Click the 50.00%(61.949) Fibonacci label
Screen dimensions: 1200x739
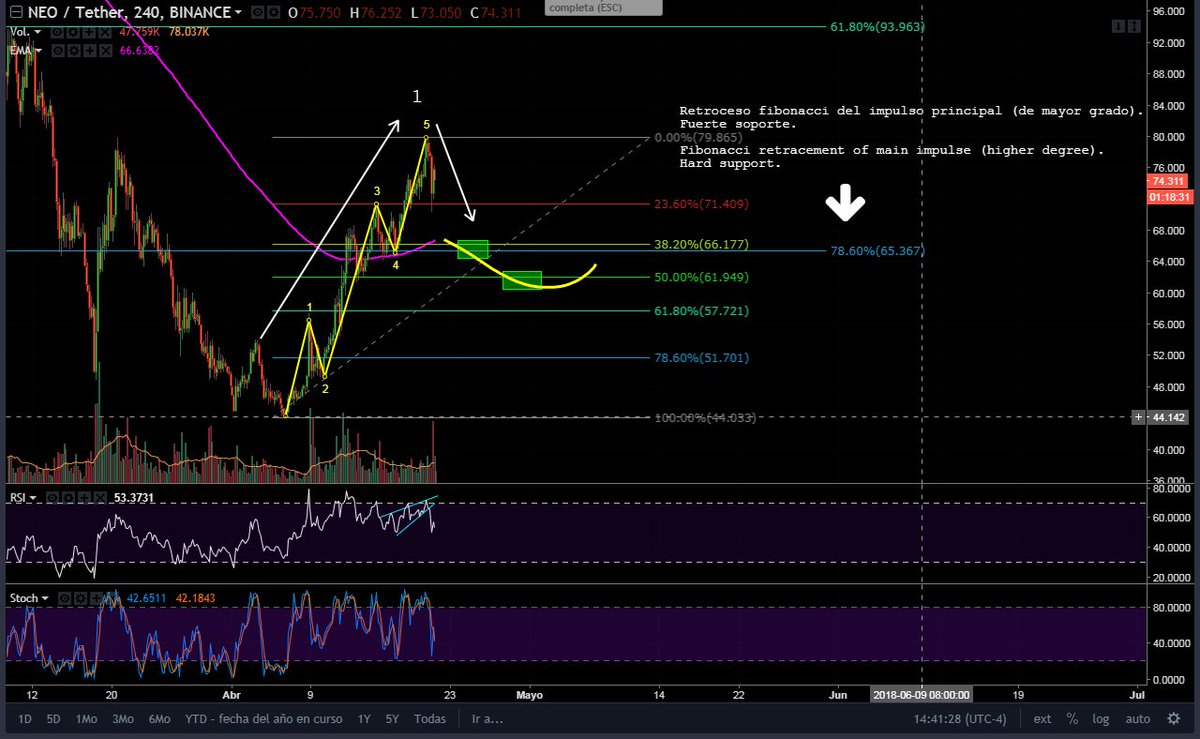pos(701,277)
